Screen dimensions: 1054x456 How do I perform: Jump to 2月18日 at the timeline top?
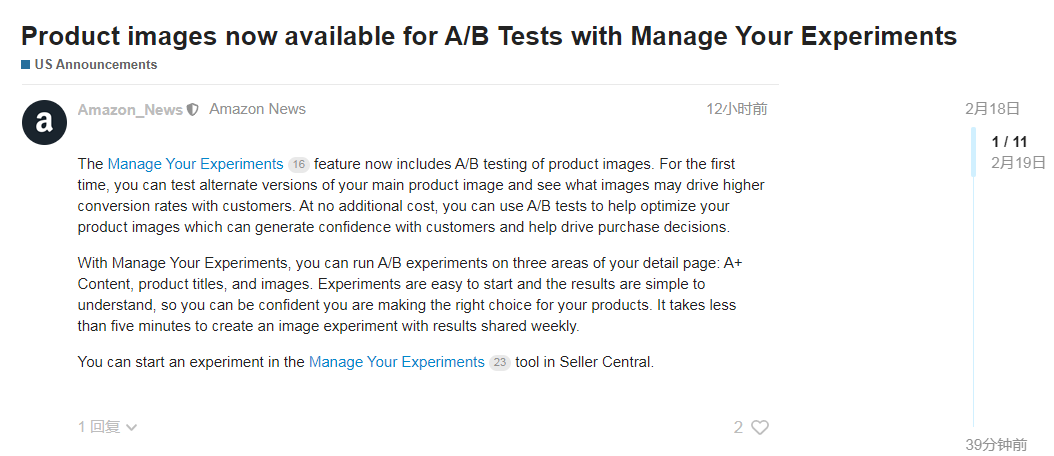[992, 109]
